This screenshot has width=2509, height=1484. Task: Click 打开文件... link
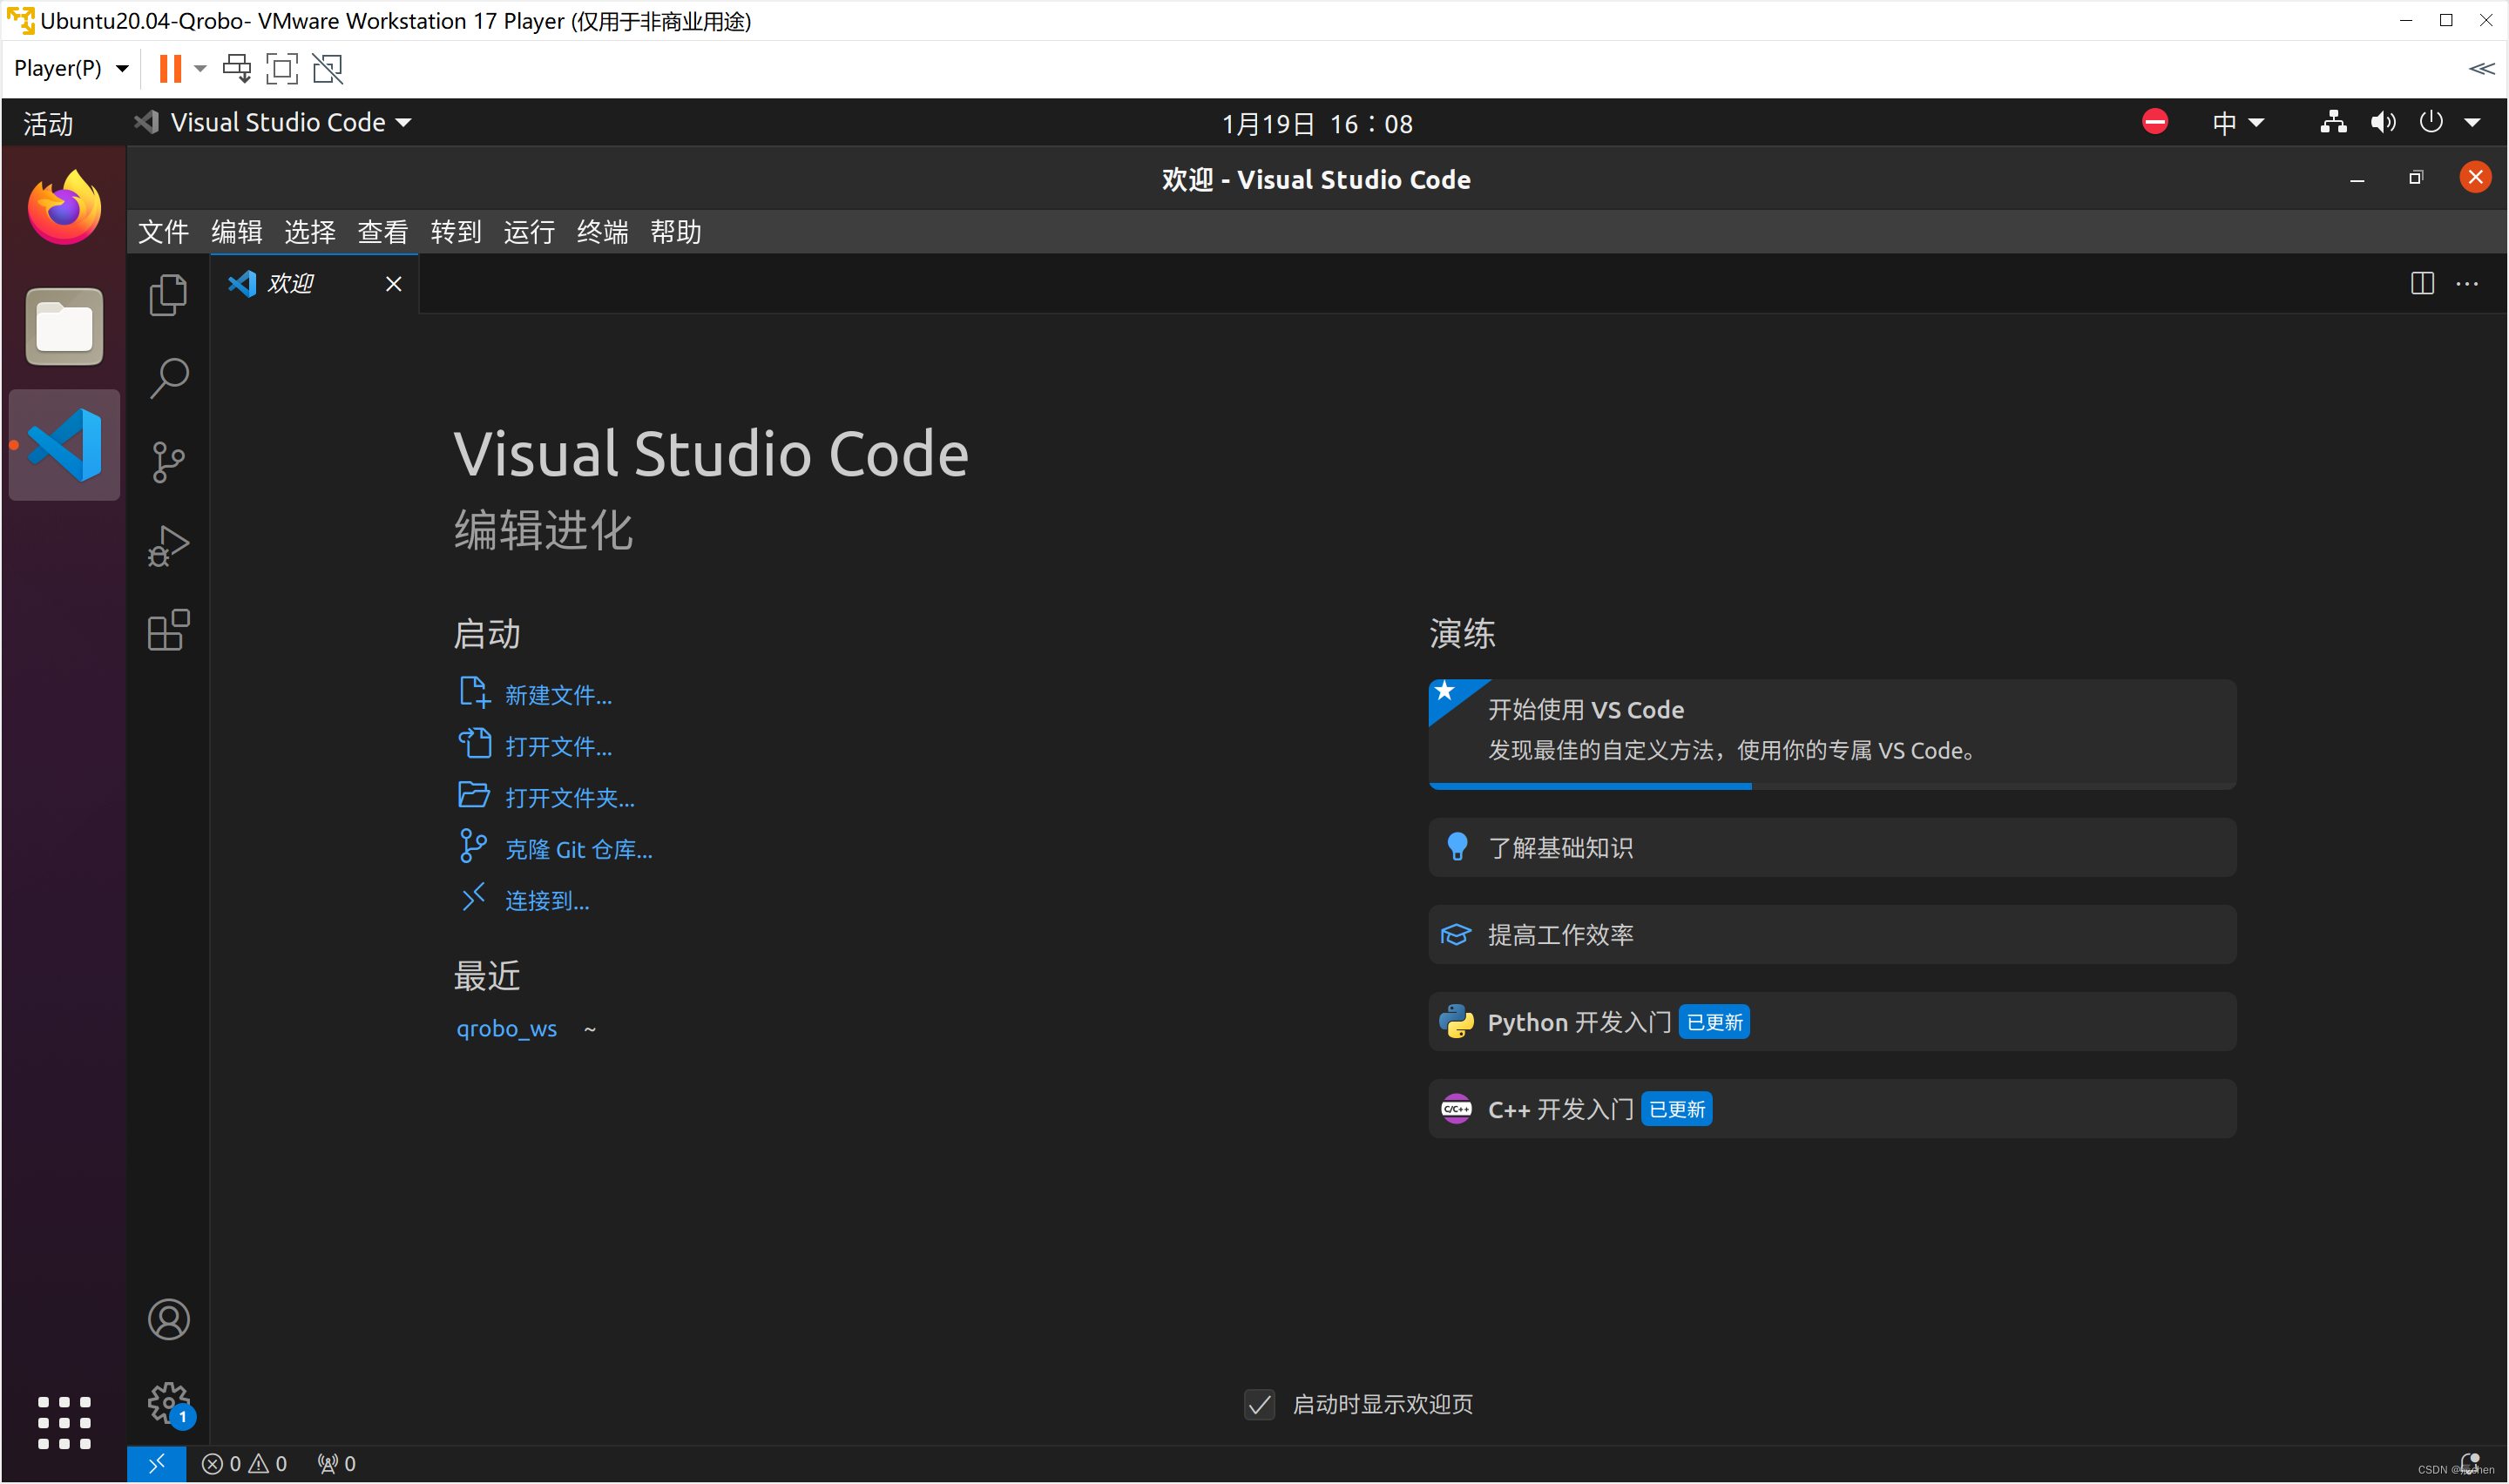(558, 746)
